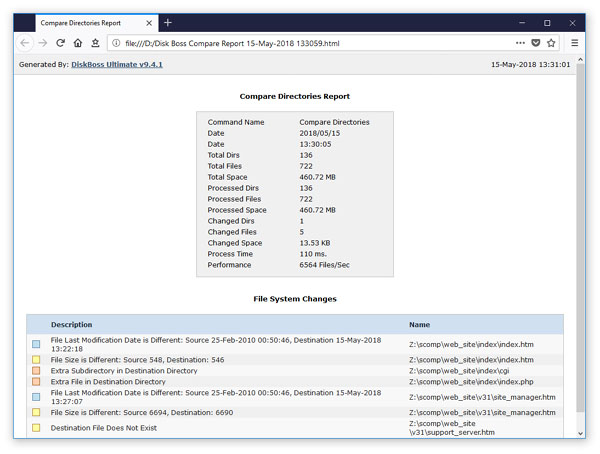600x454 pixels.
Task: Close the browser window
Action: [x=572, y=23]
